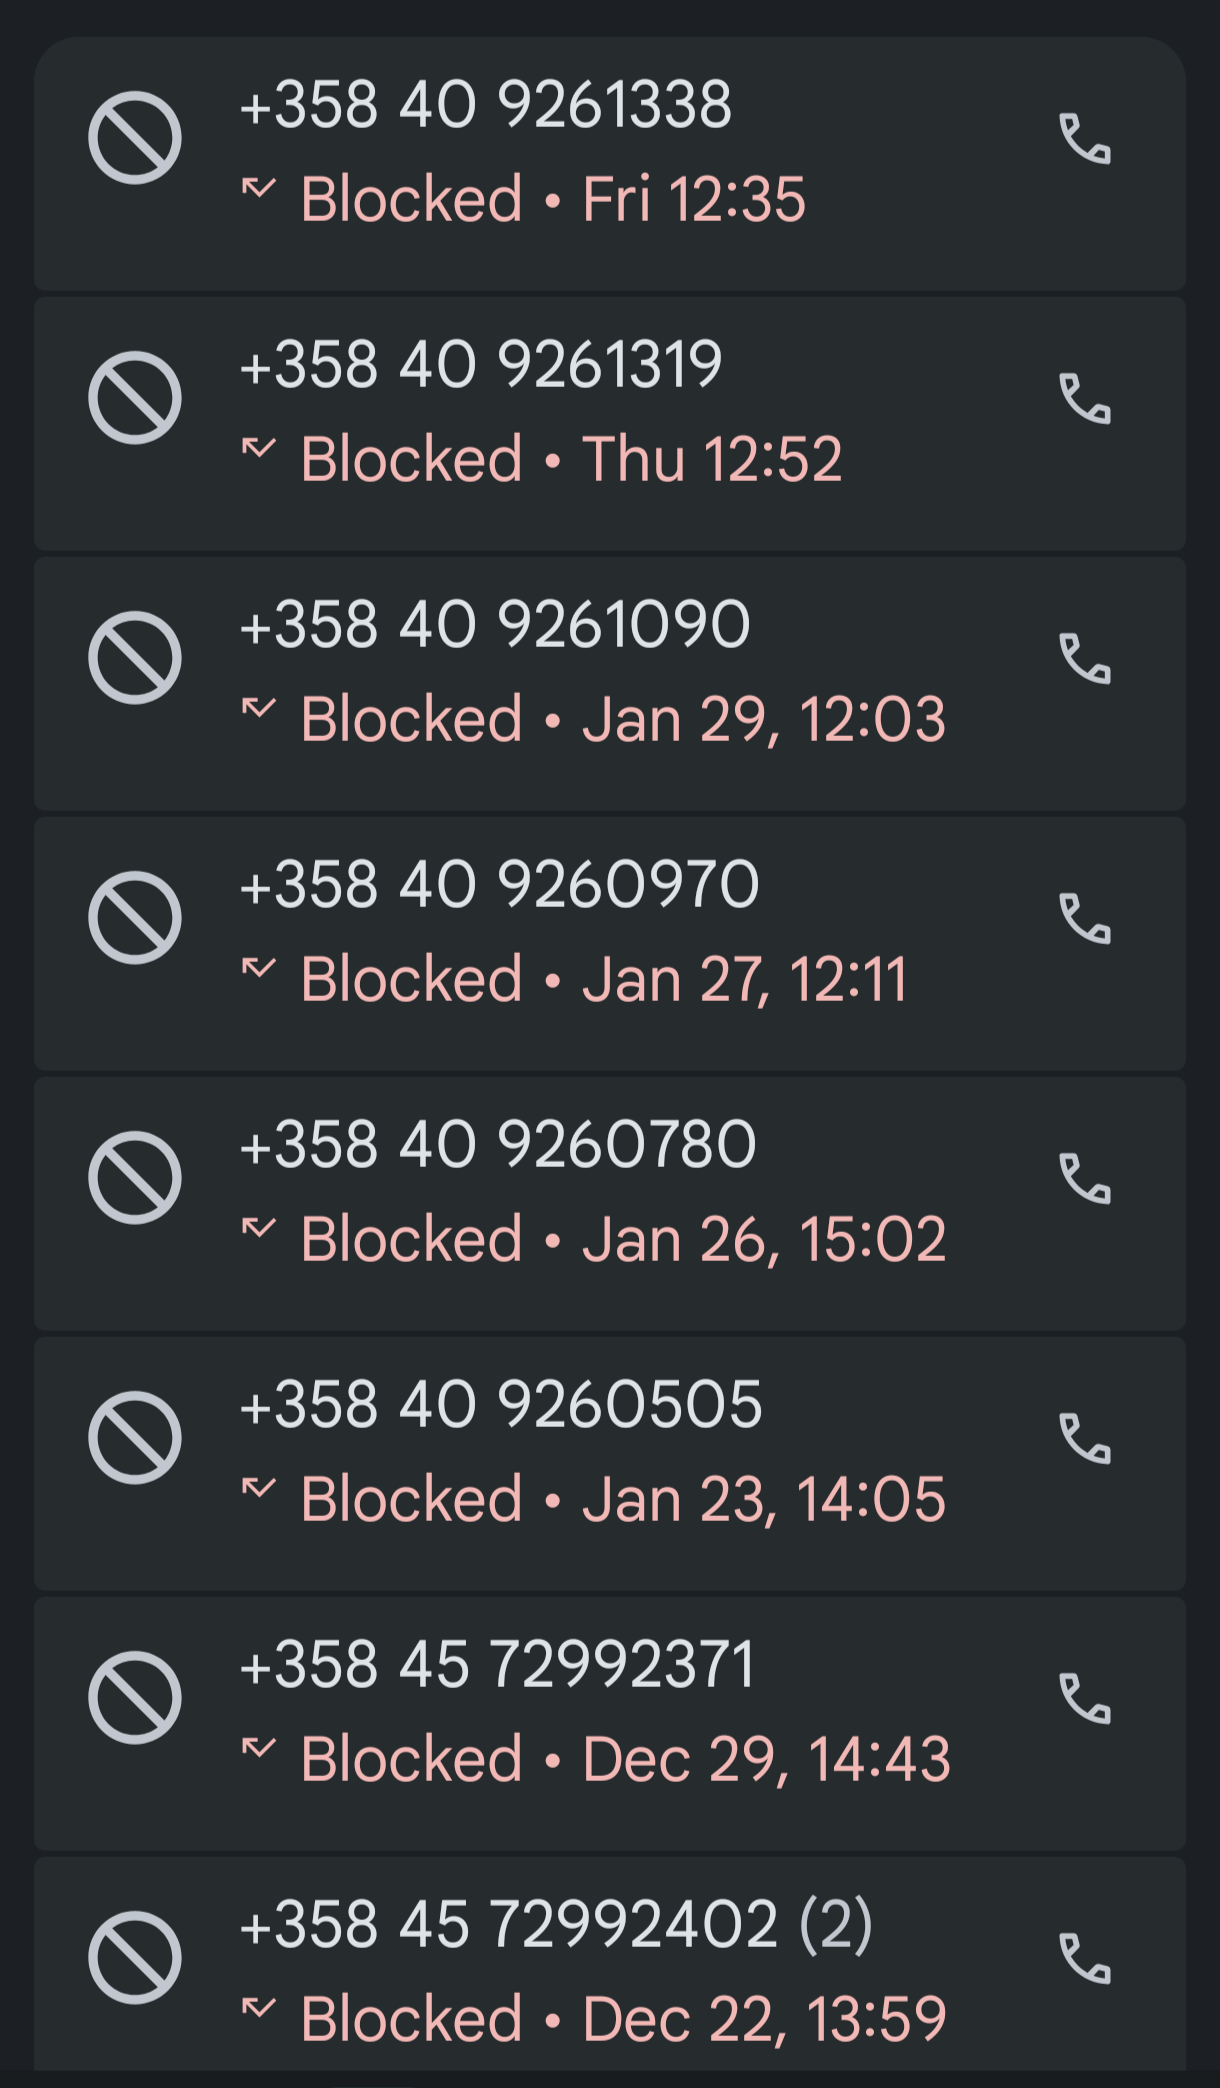Tap the call icon for +358 45 72992402
1220x2088 pixels.
(1085, 1958)
